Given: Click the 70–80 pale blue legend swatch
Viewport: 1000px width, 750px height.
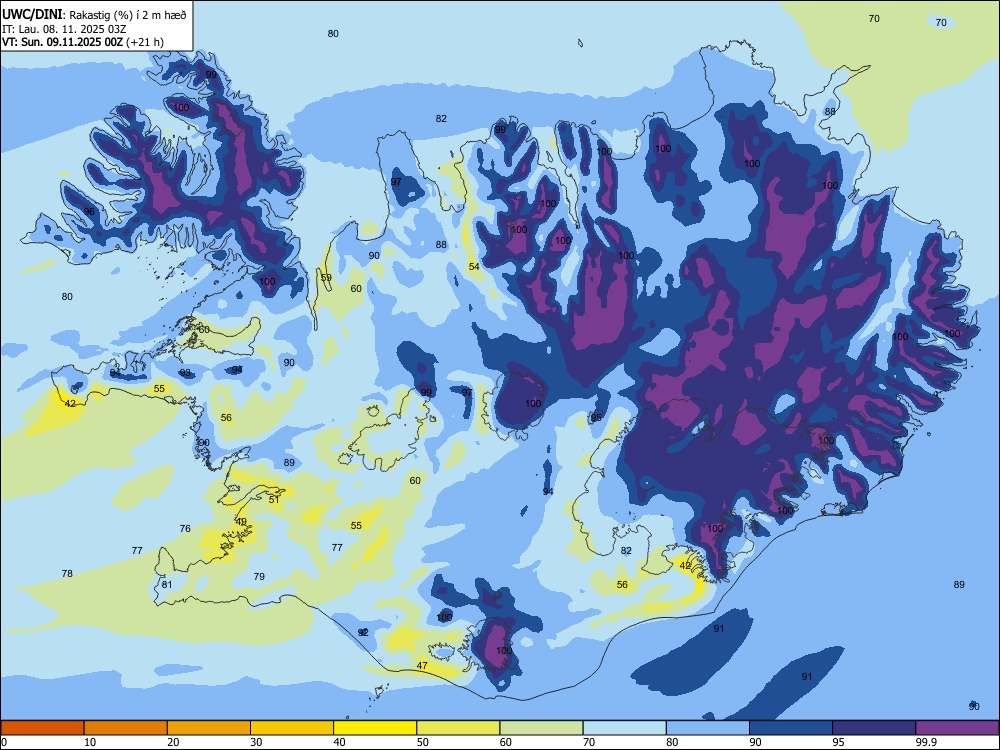Looking at the screenshot, I should [624, 728].
